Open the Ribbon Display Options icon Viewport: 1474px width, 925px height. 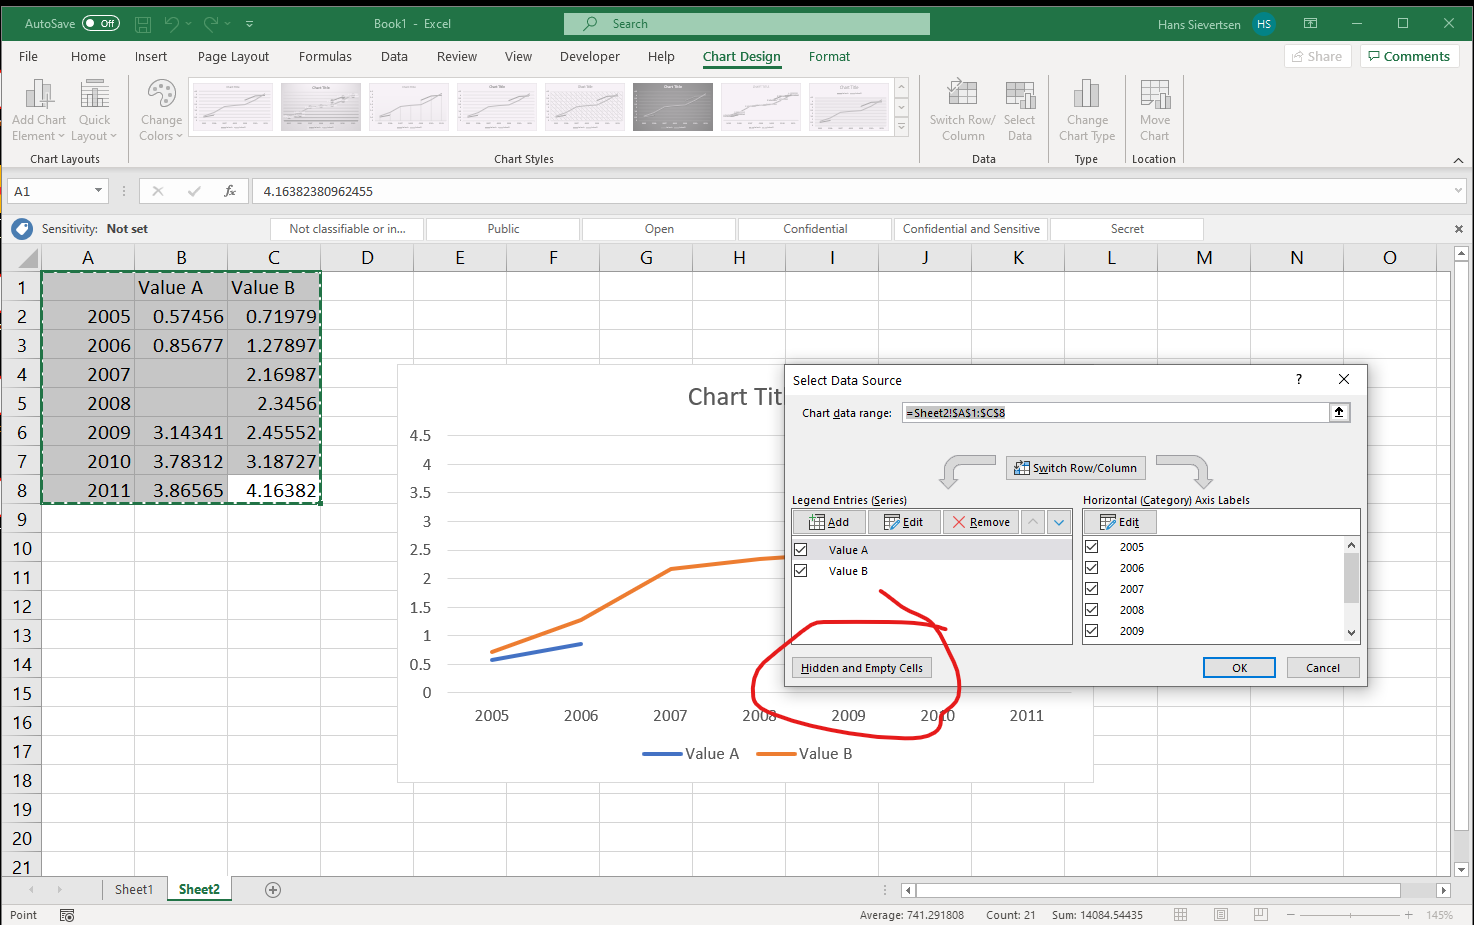tap(1310, 23)
